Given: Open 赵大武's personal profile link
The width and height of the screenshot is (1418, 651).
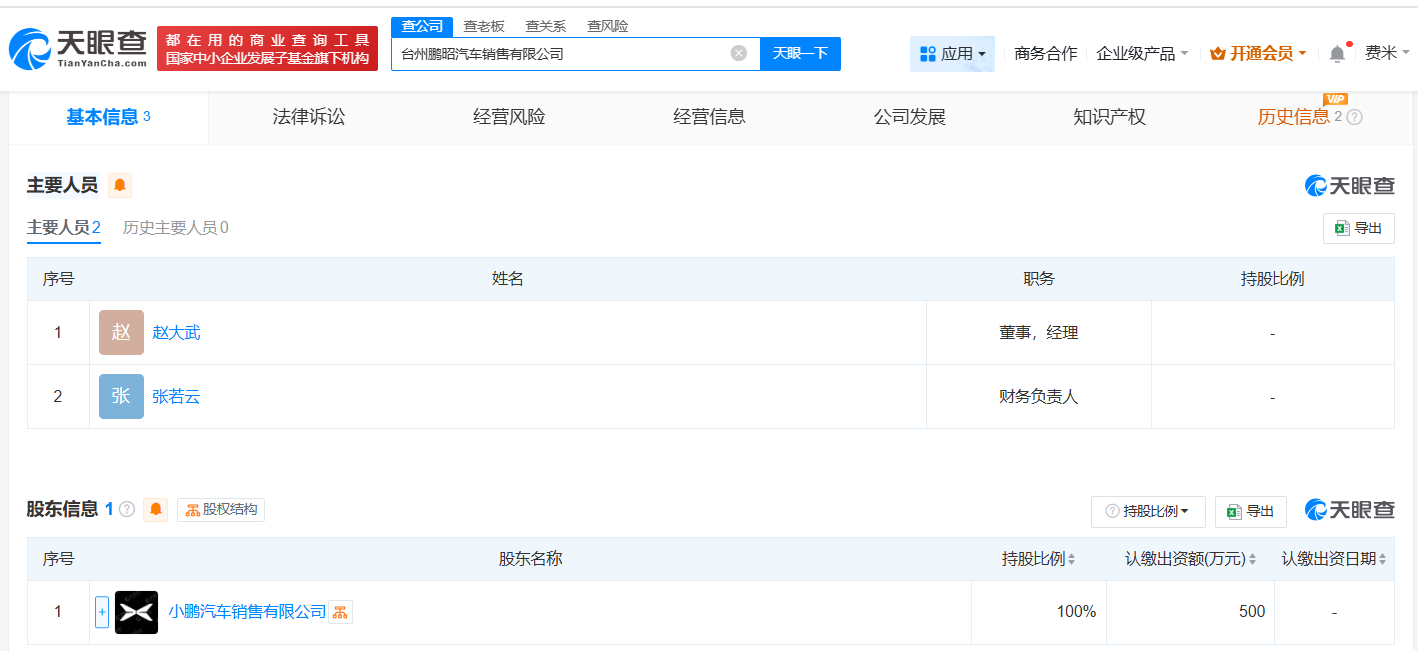Looking at the screenshot, I should click(176, 332).
